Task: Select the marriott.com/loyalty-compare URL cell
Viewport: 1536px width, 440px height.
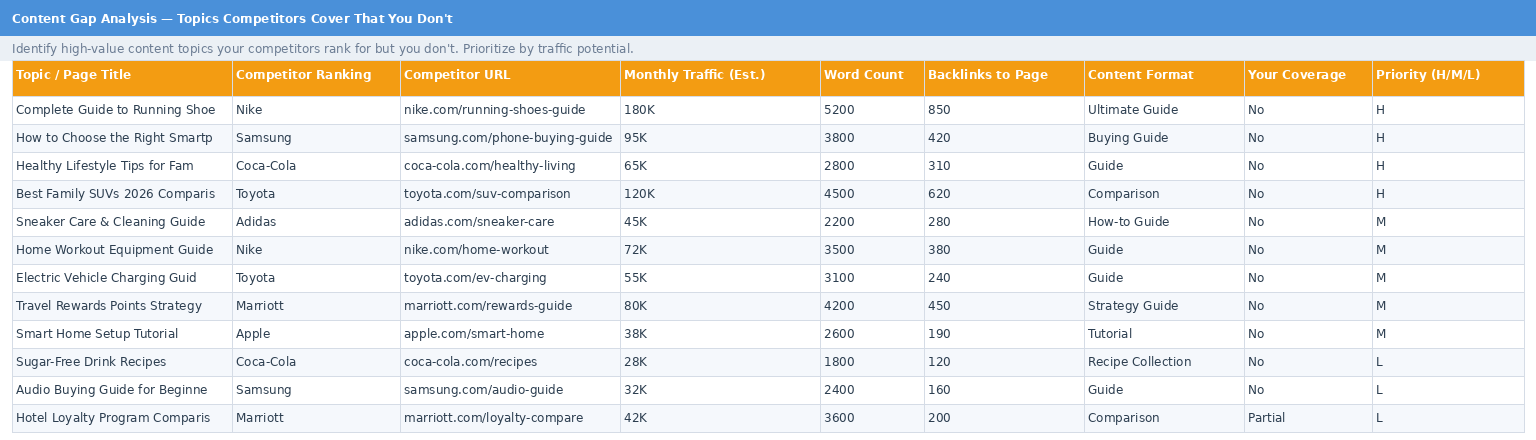Action: click(510, 418)
